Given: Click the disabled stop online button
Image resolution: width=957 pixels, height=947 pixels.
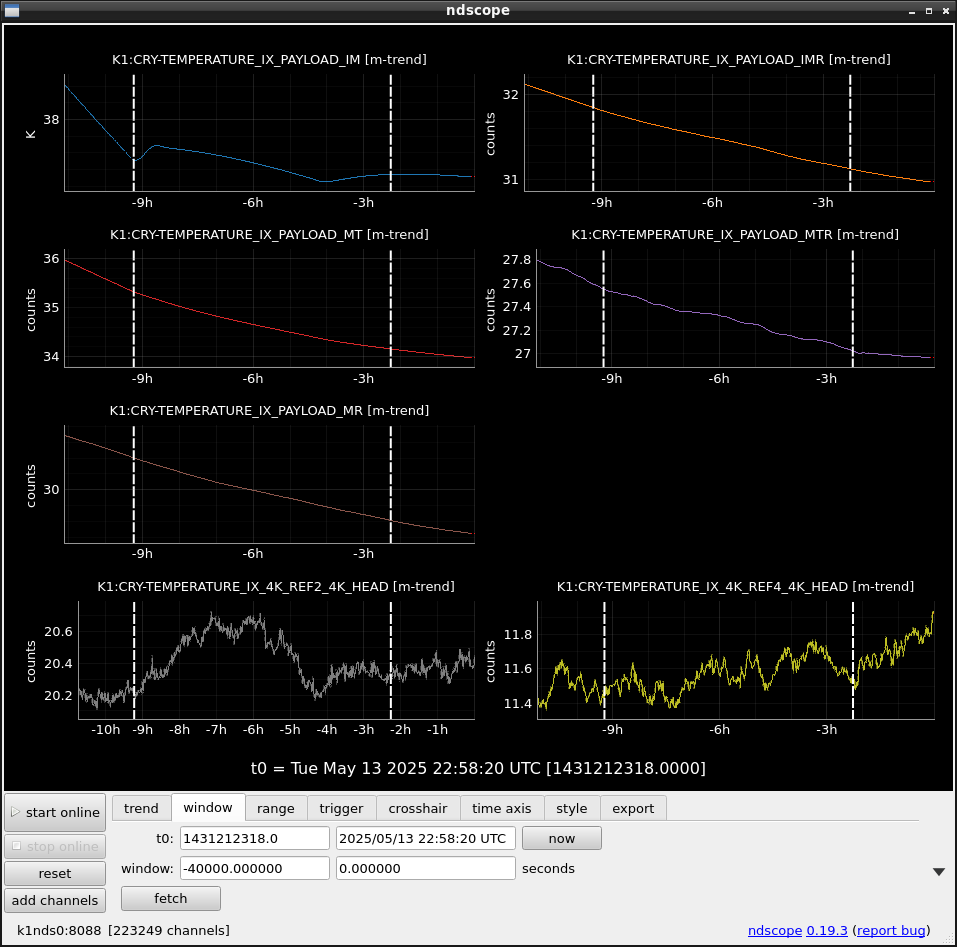Looking at the screenshot, I should tap(55, 846).
